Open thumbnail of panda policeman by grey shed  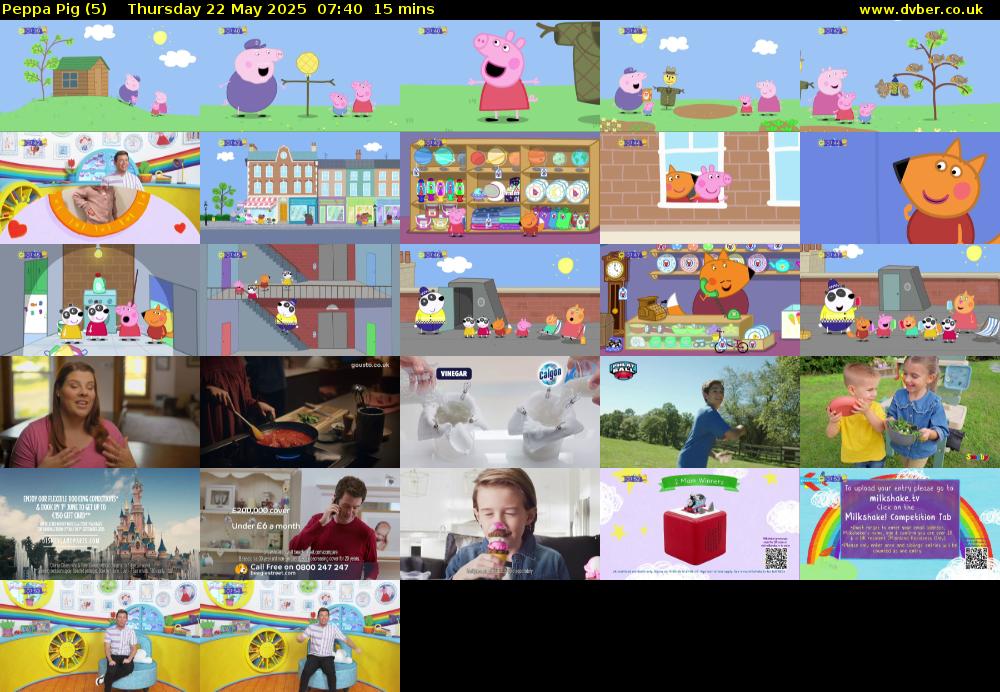coord(500,300)
